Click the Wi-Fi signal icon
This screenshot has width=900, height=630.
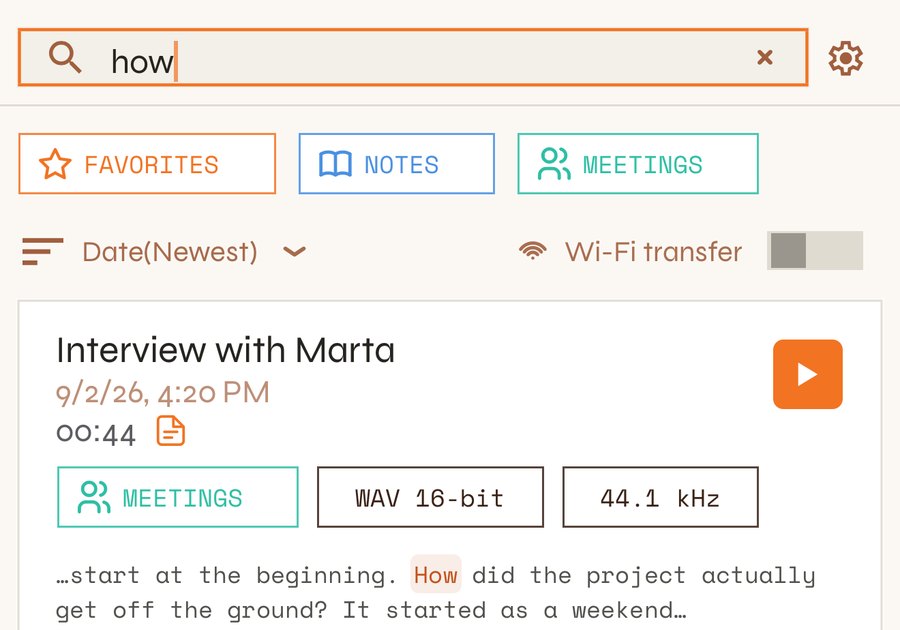[533, 251]
